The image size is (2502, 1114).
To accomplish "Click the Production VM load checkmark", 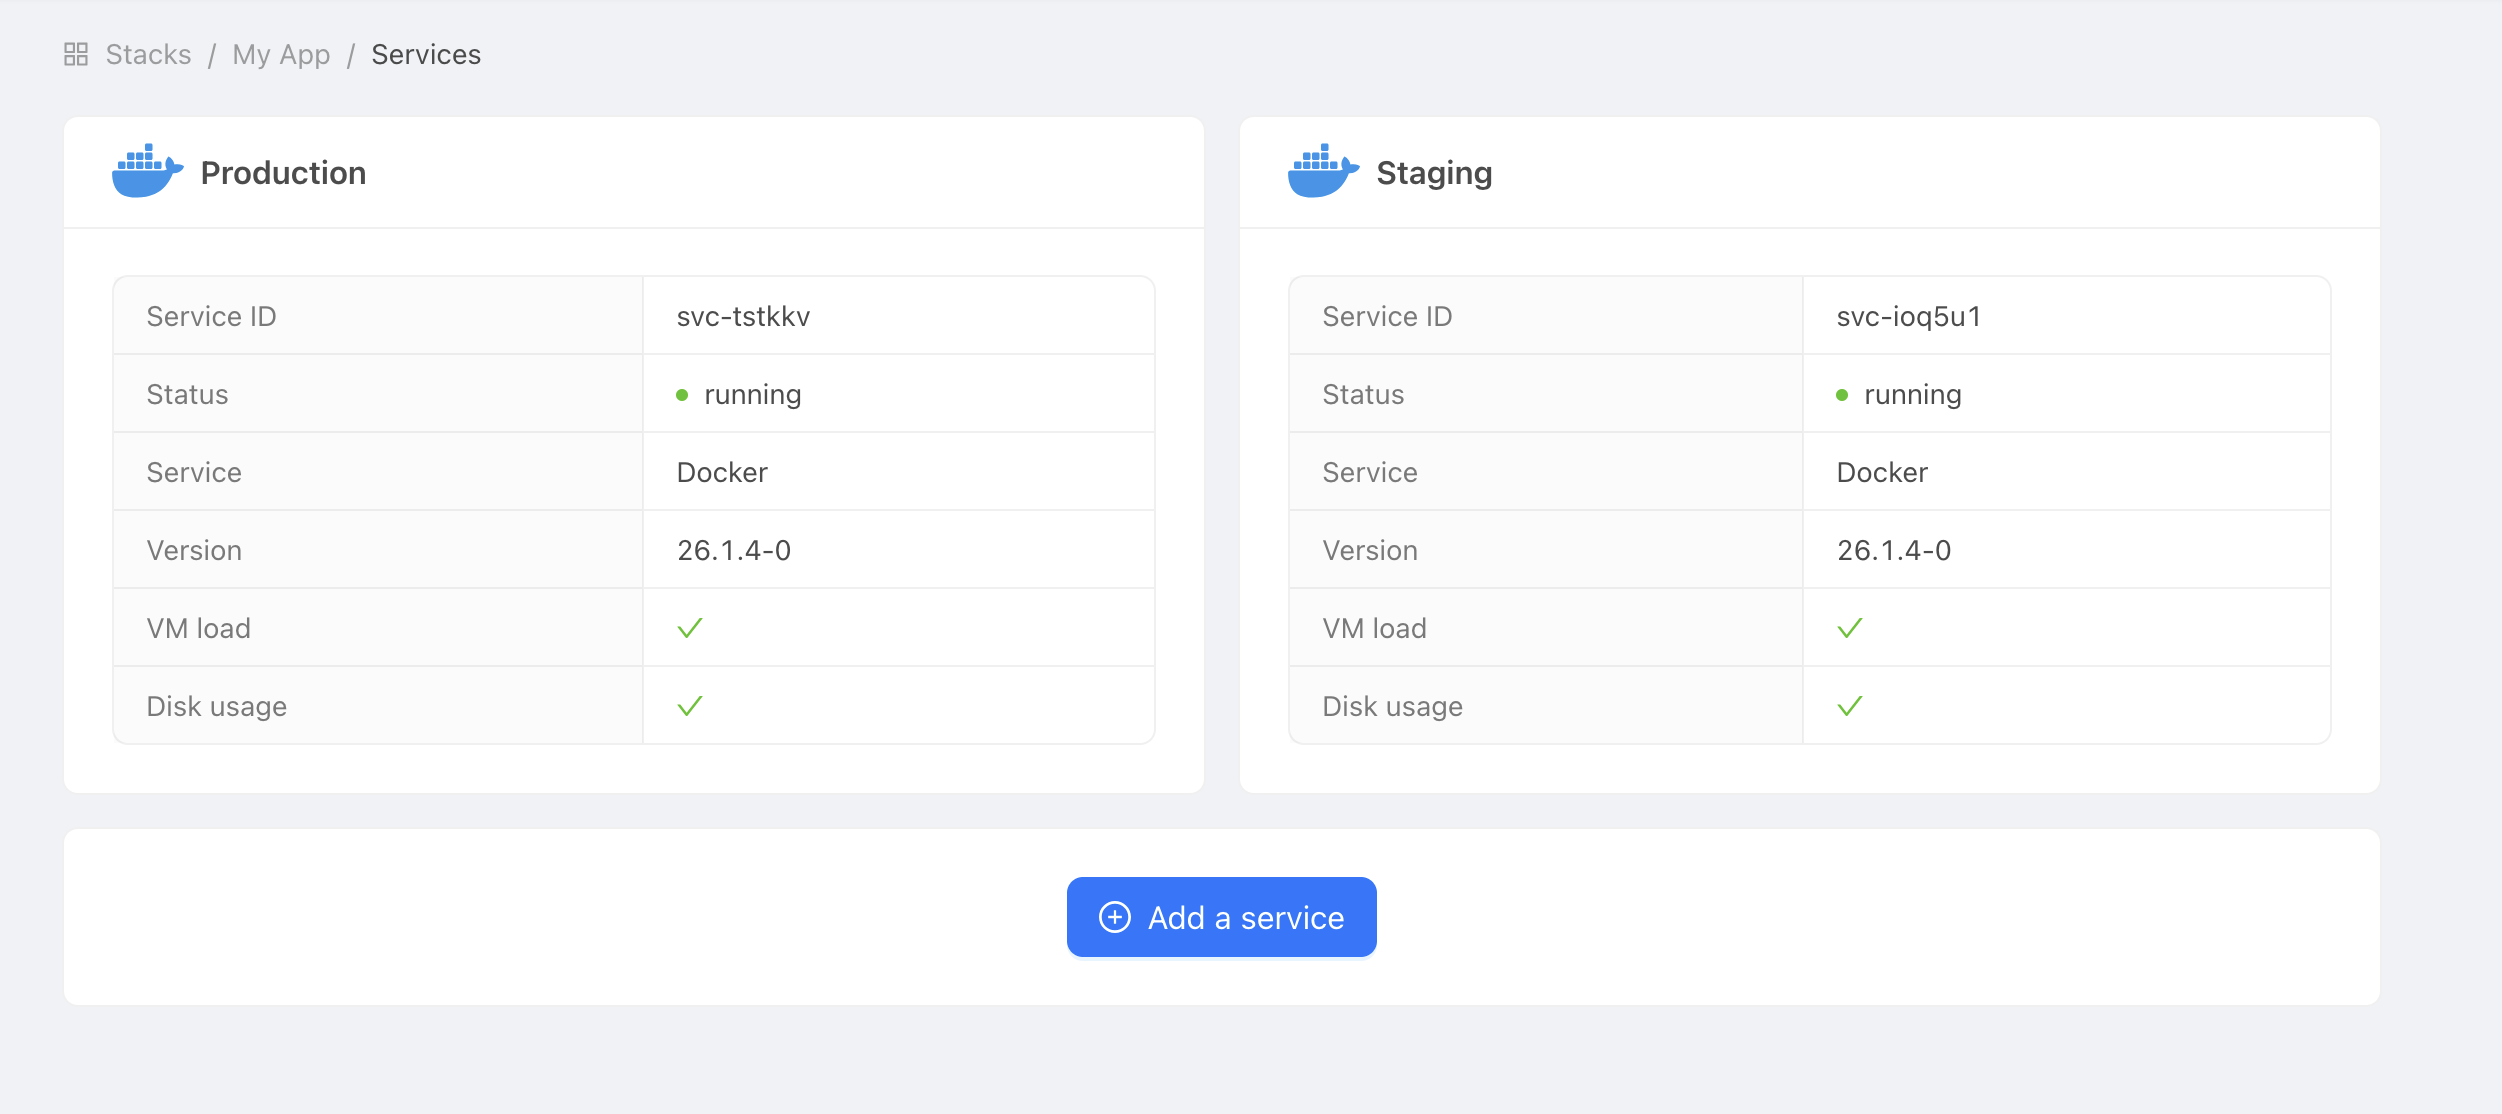I will pyautogui.click(x=690, y=628).
